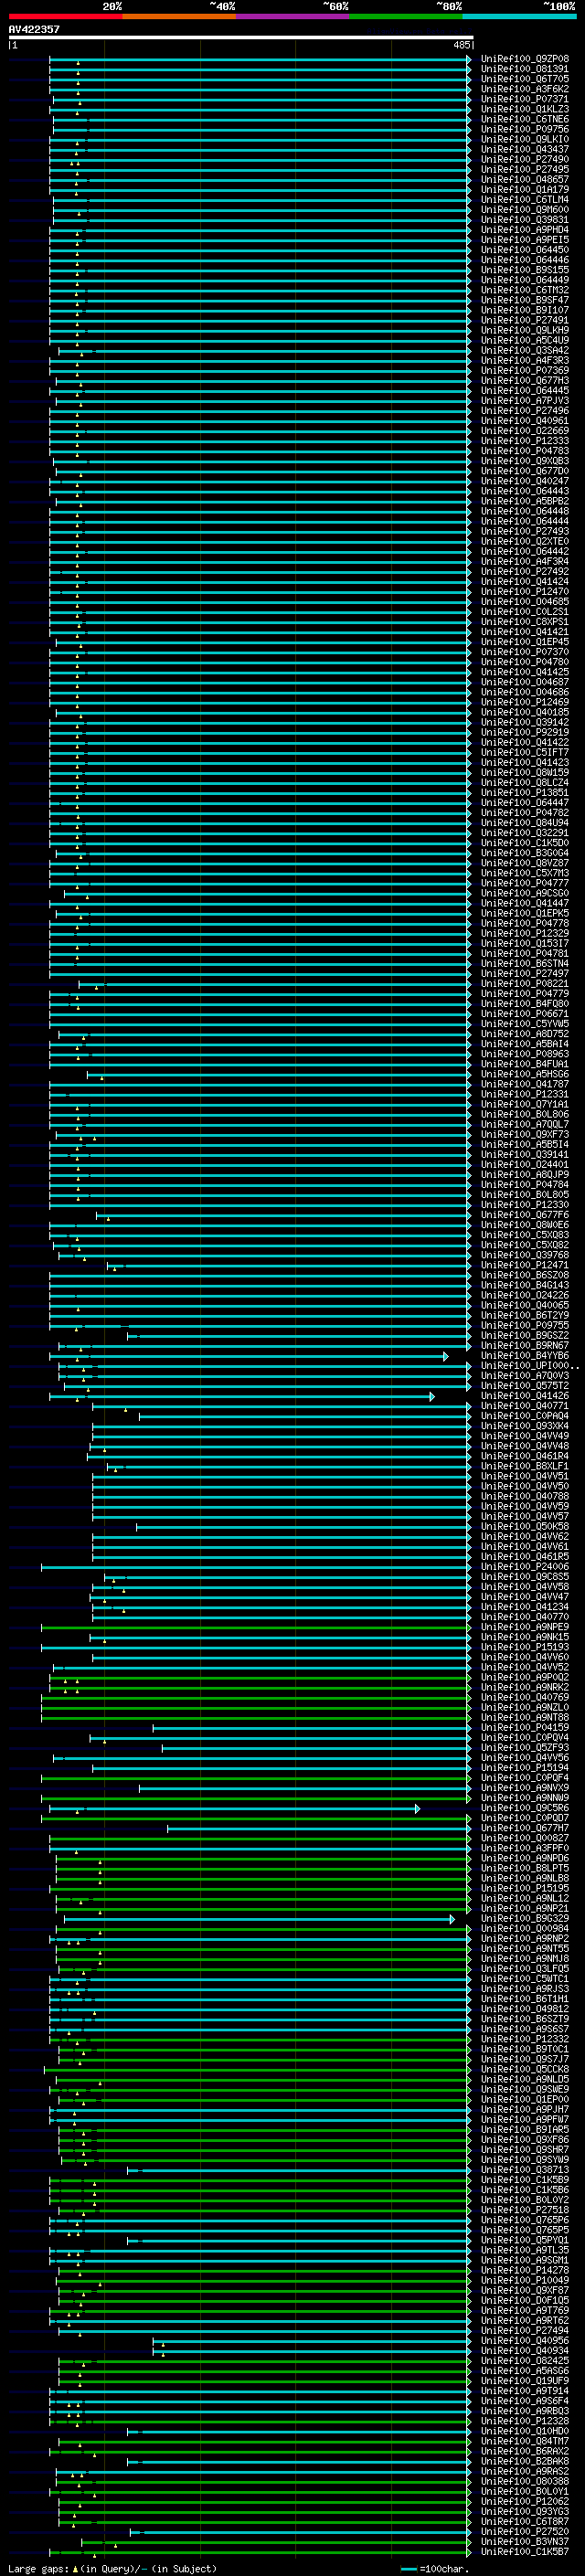Open hit UniRef100_A3F6K2

(x=524, y=89)
